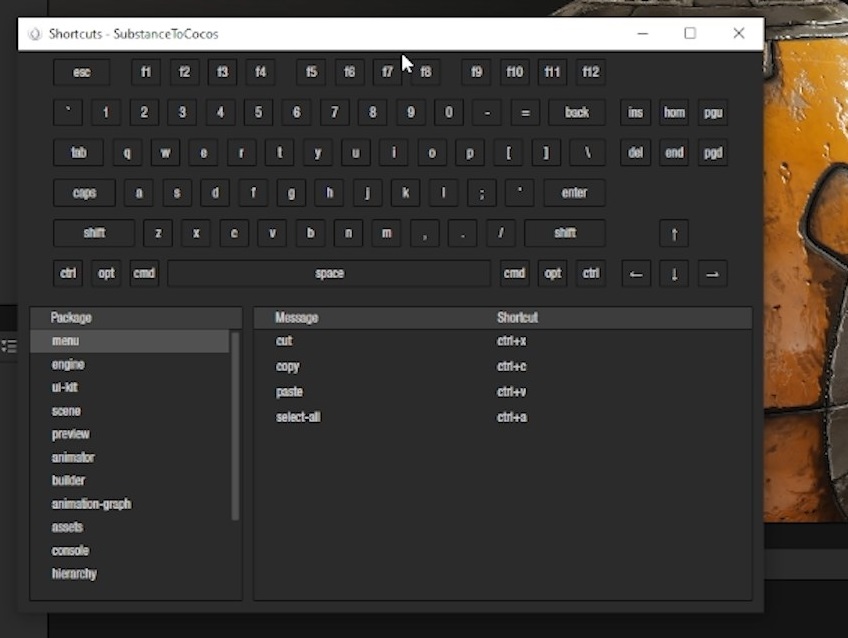This screenshot has height=638, width=848.
Task: Click the select-all message entry
Action: point(298,417)
